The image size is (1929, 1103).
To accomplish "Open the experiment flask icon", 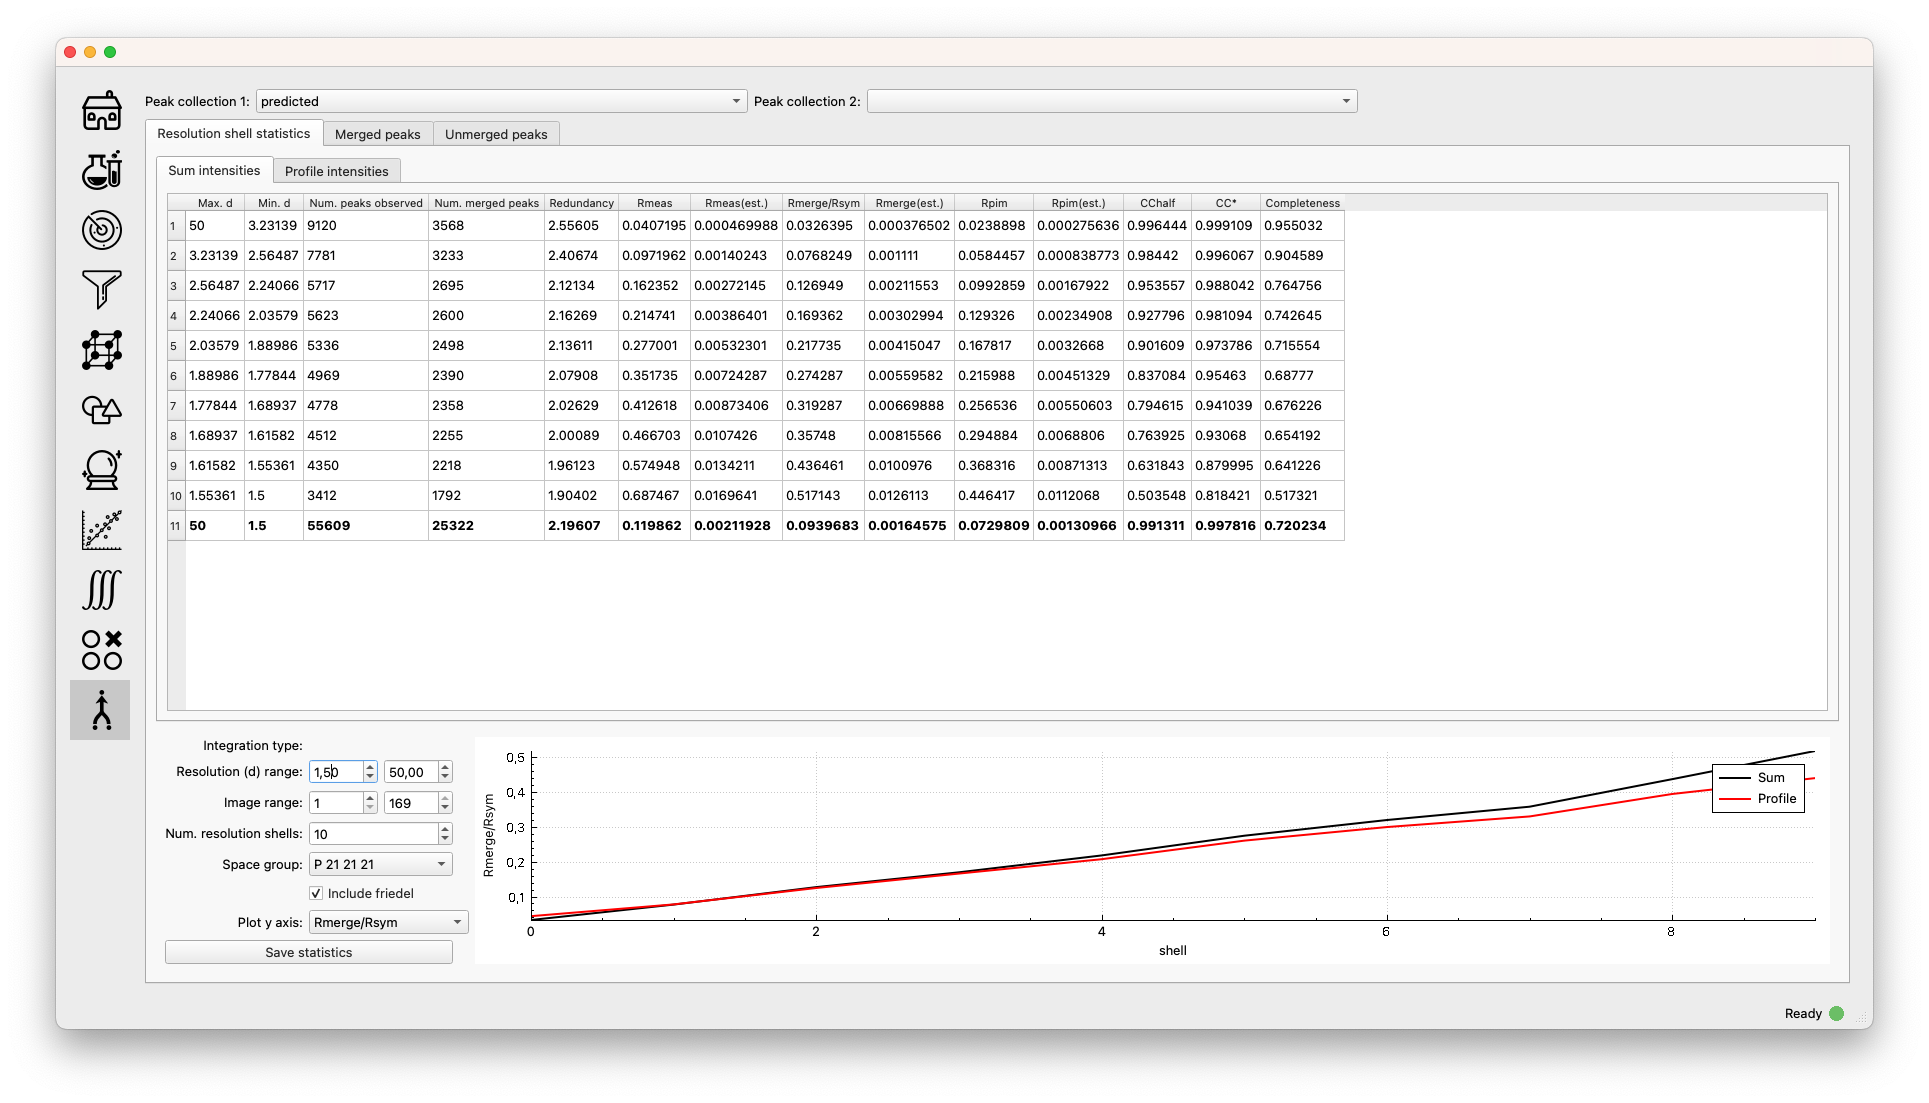I will pyautogui.click(x=101, y=170).
